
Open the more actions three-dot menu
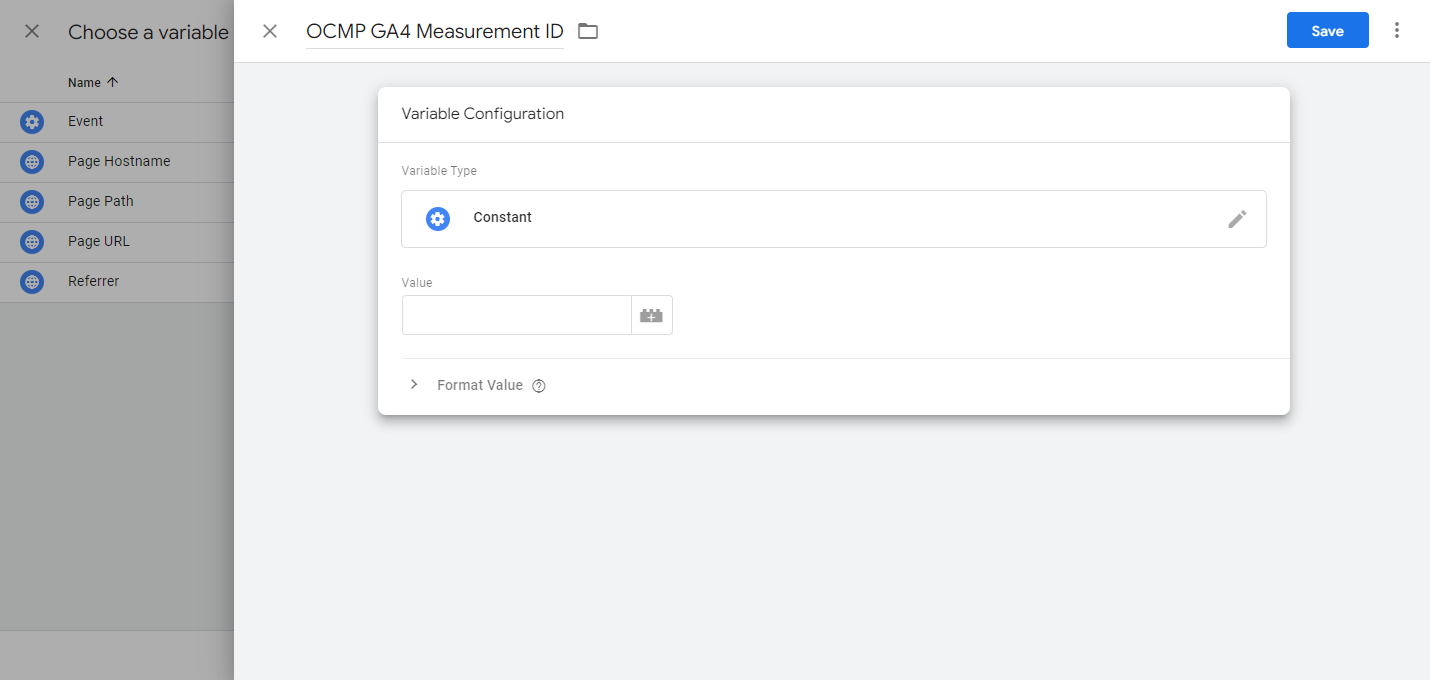[1397, 31]
